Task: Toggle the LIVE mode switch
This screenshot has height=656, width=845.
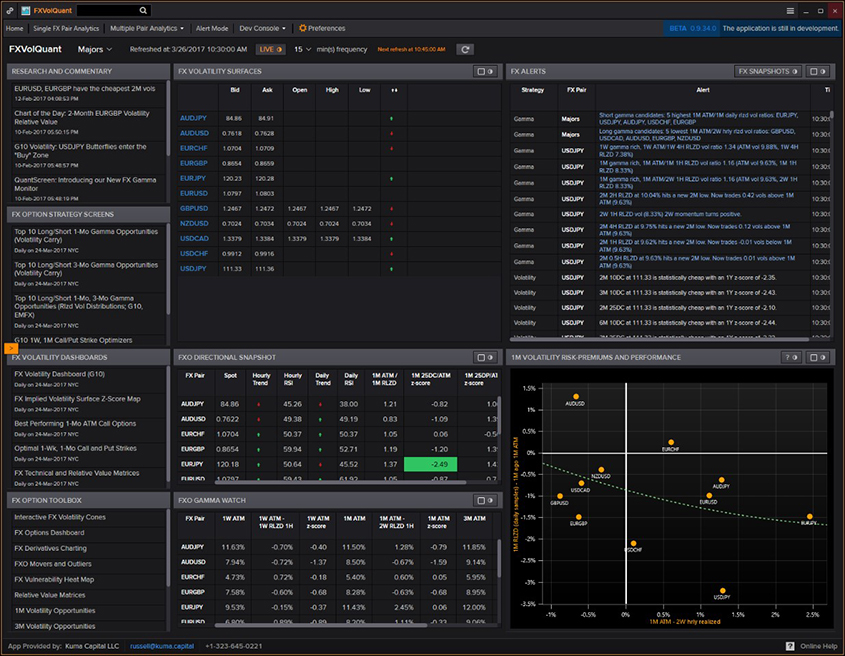Action: [x=270, y=49]
